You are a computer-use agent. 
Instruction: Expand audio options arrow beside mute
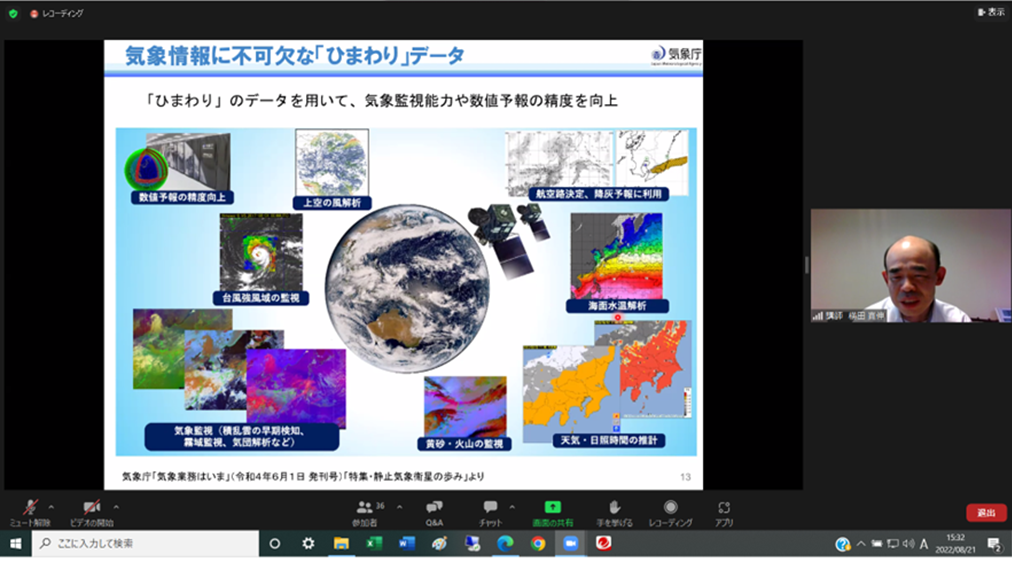[51, 506]
